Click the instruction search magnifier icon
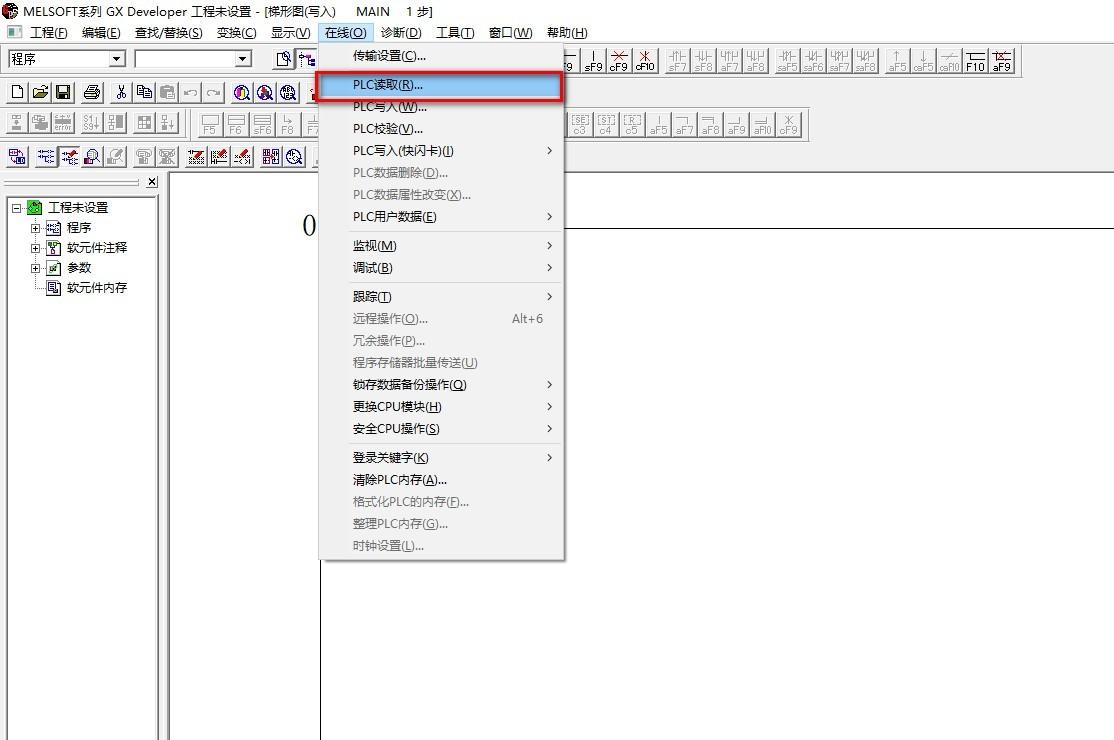 coord(265,92)
